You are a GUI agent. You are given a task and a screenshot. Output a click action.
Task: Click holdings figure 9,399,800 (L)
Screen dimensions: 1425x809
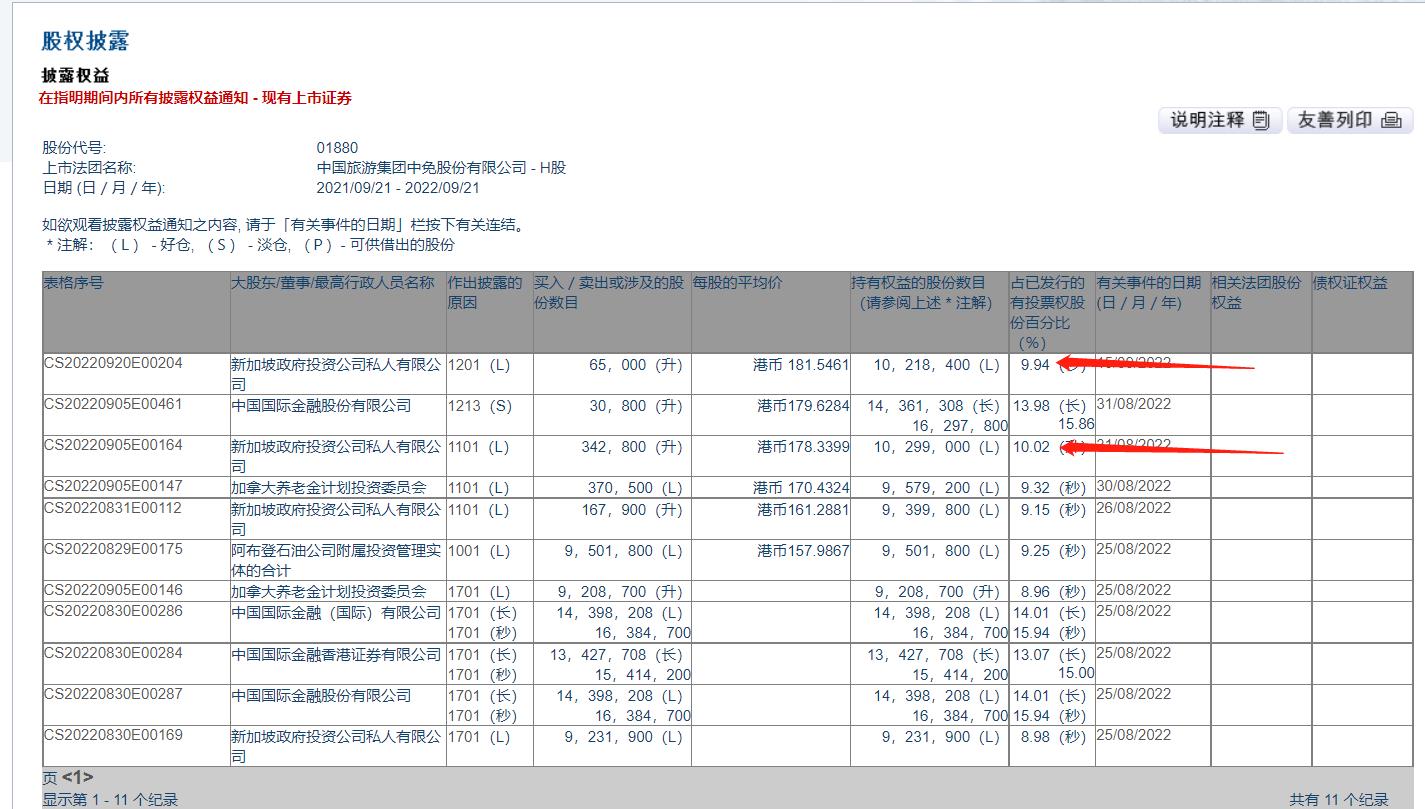coord(941,509)
